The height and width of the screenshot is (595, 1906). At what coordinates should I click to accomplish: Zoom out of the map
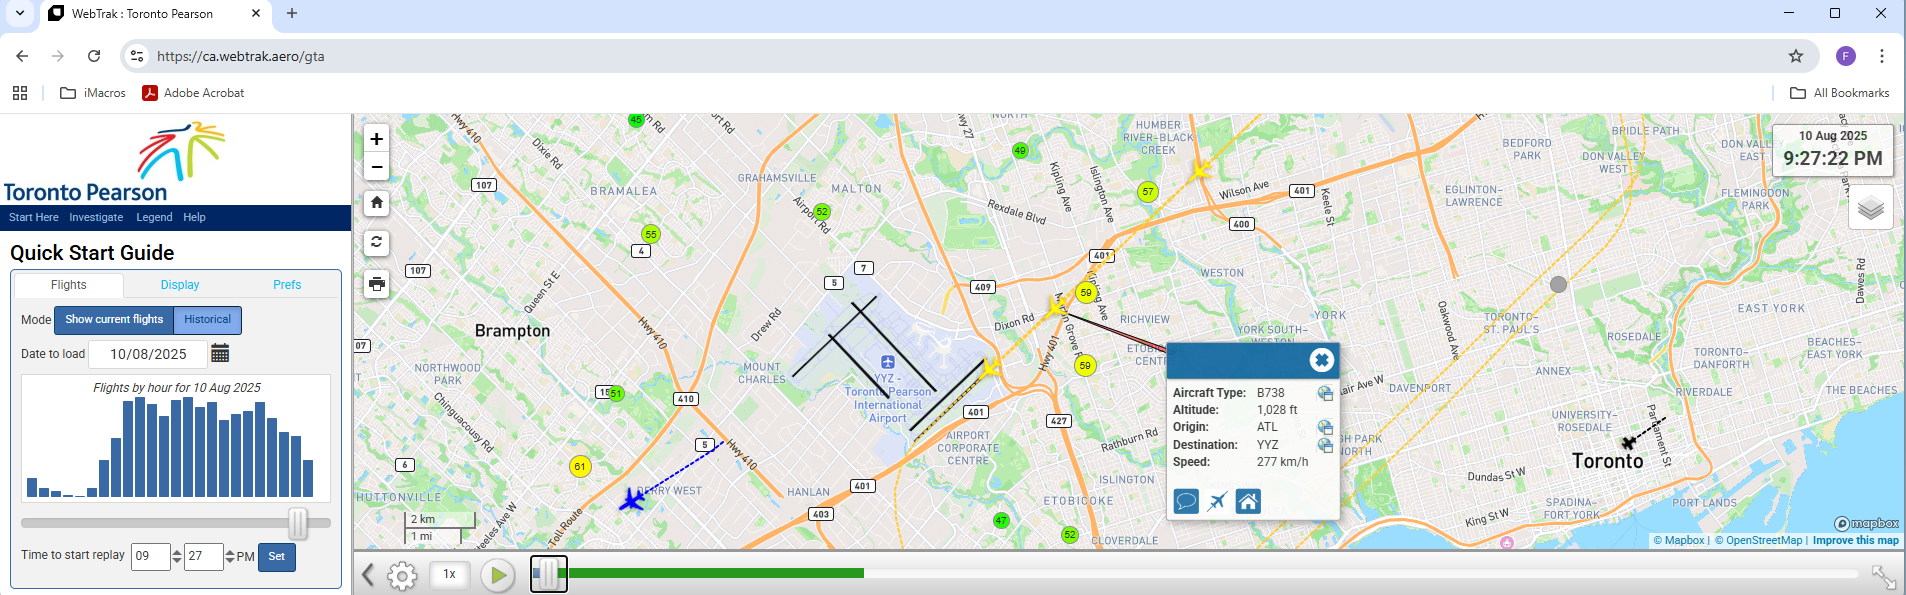click(x=376, y=167)
